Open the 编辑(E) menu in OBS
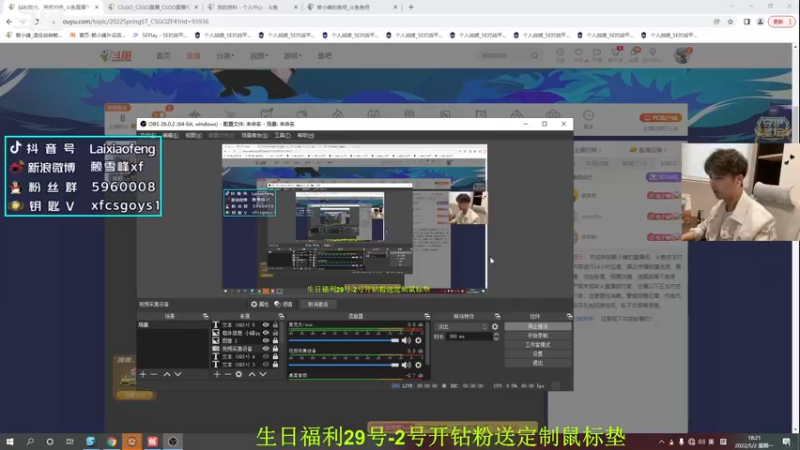The image size is (800, 450). click(x=170, y=135)
